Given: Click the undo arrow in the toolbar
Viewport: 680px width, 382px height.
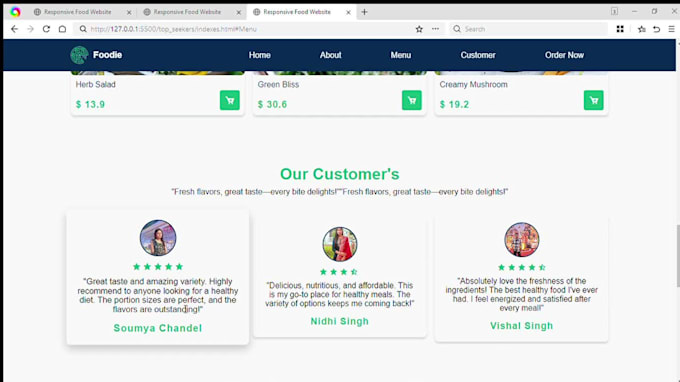Looking at the screenshot, I should pyautogui.click(x=657, y=29).
